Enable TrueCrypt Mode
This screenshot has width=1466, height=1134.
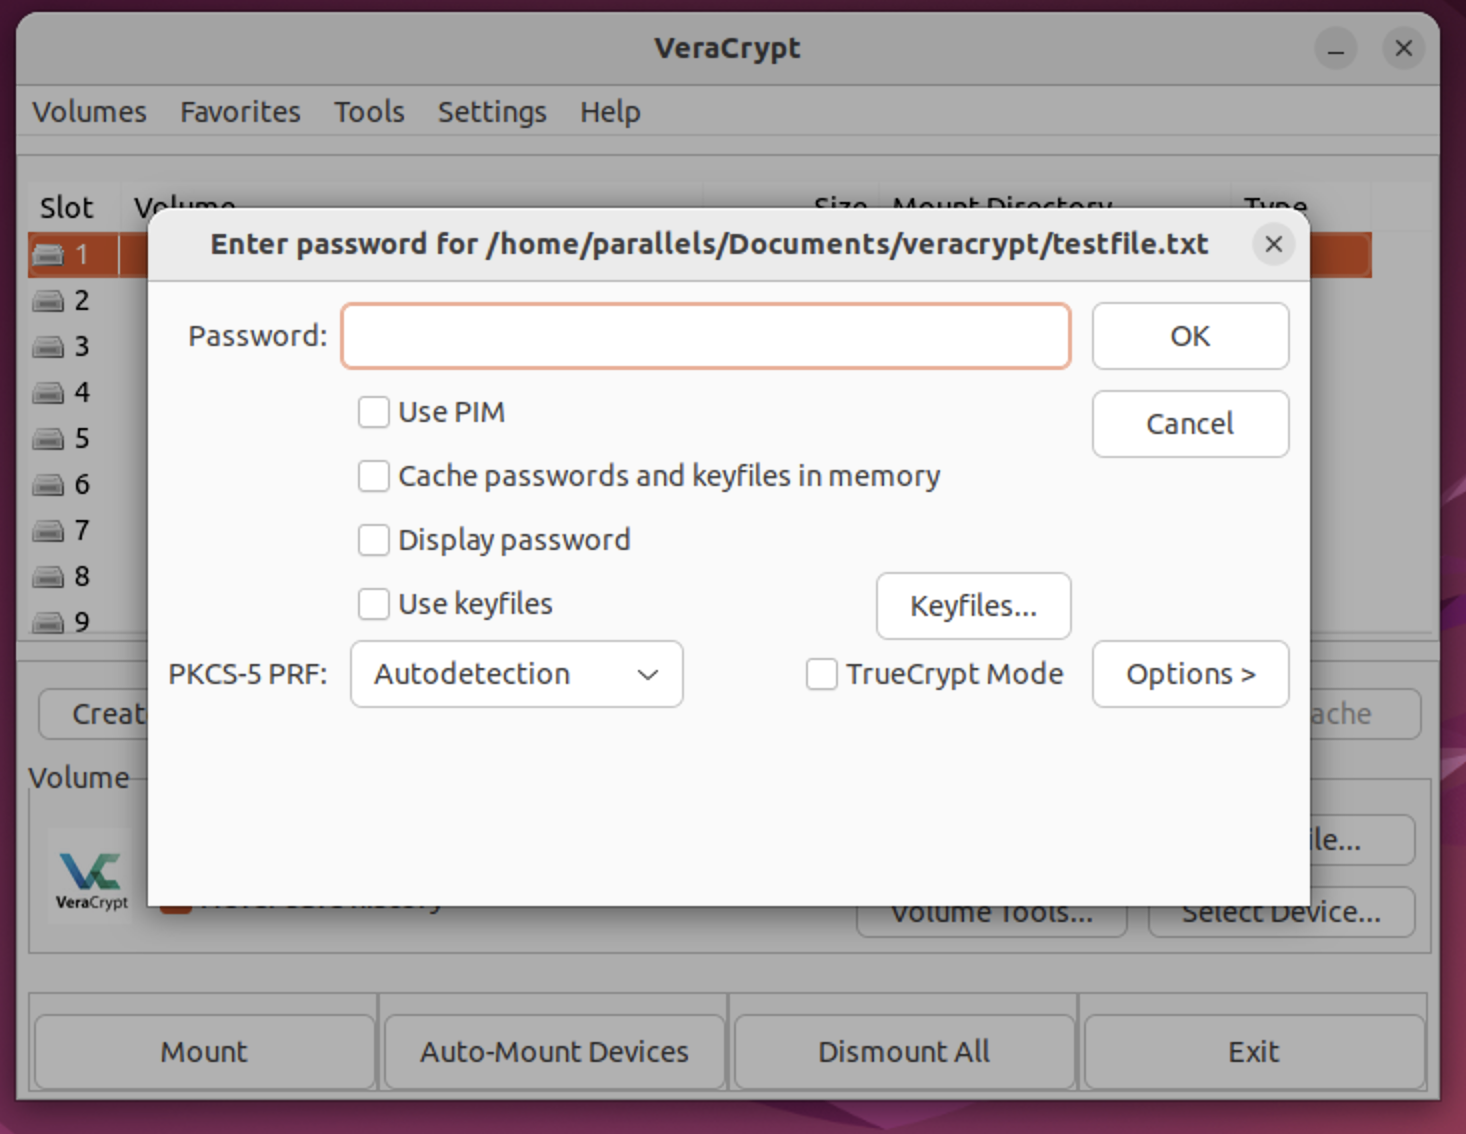coord(820,674)
